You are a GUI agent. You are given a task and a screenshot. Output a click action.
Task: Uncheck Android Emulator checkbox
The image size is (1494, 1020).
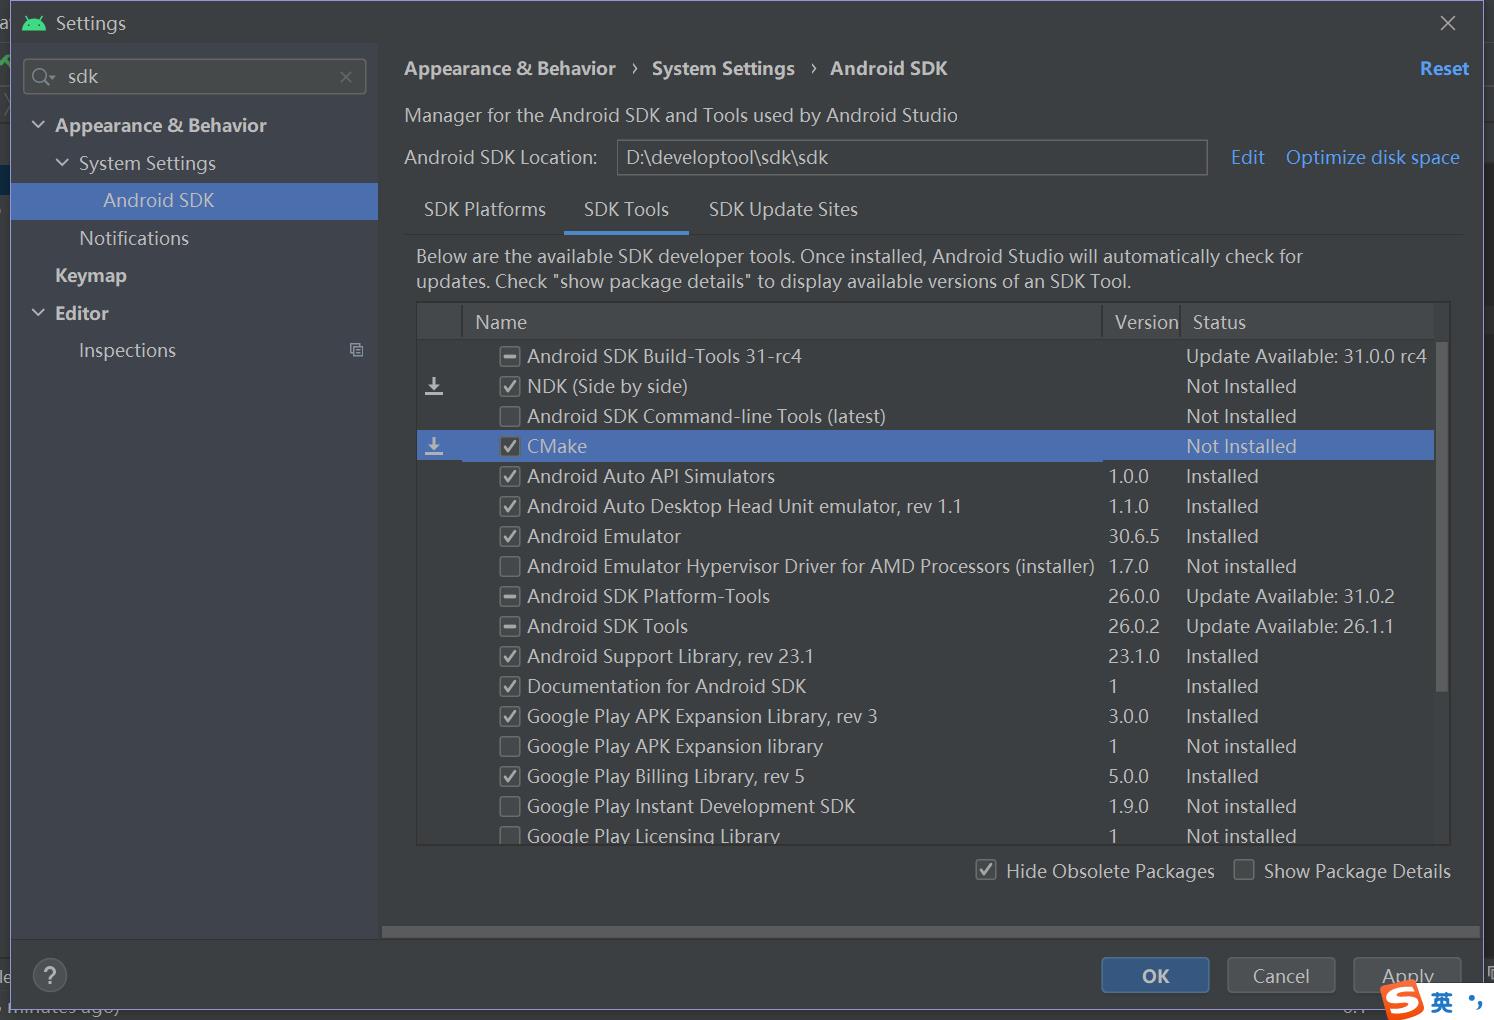(x=510, y=536)
